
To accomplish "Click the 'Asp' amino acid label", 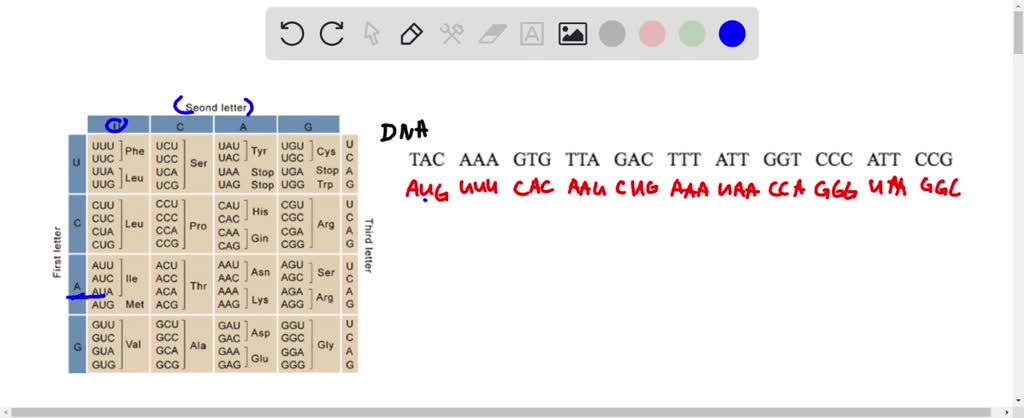I will tap(261, 332).
